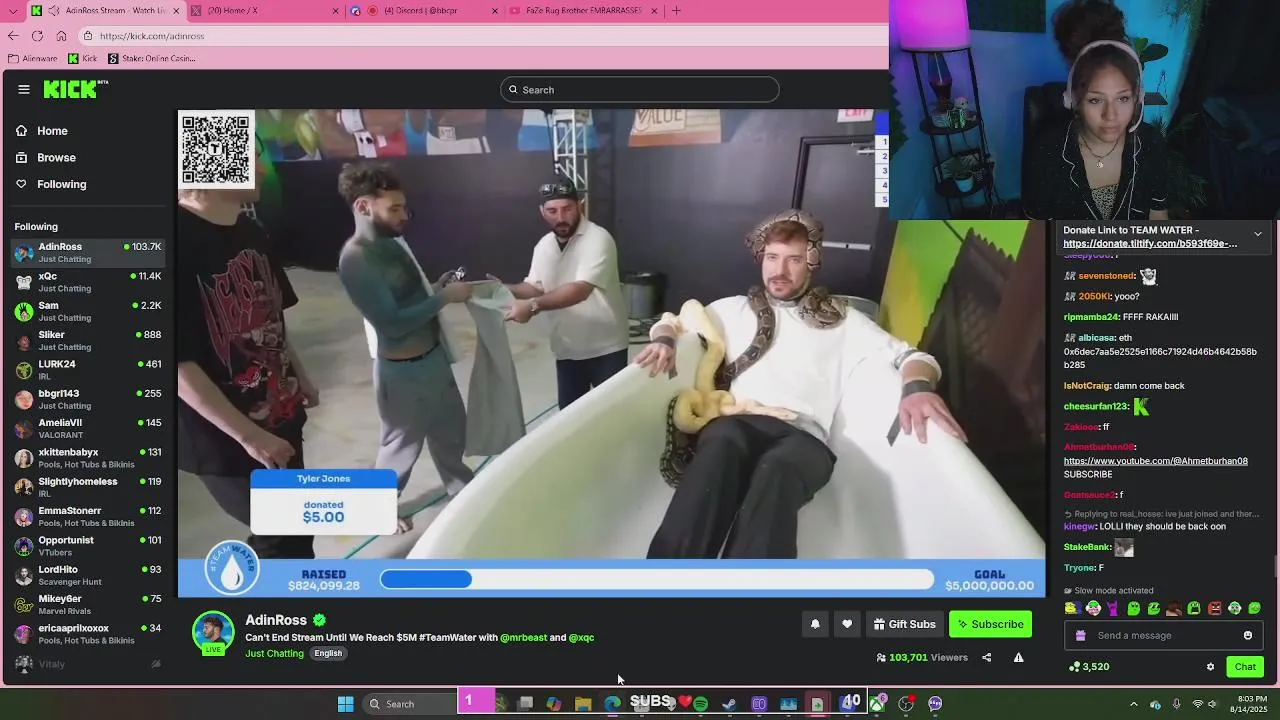This screenshot has height=720, width=1280.
Task: Click the Kick logo
Action: [74, 89]
